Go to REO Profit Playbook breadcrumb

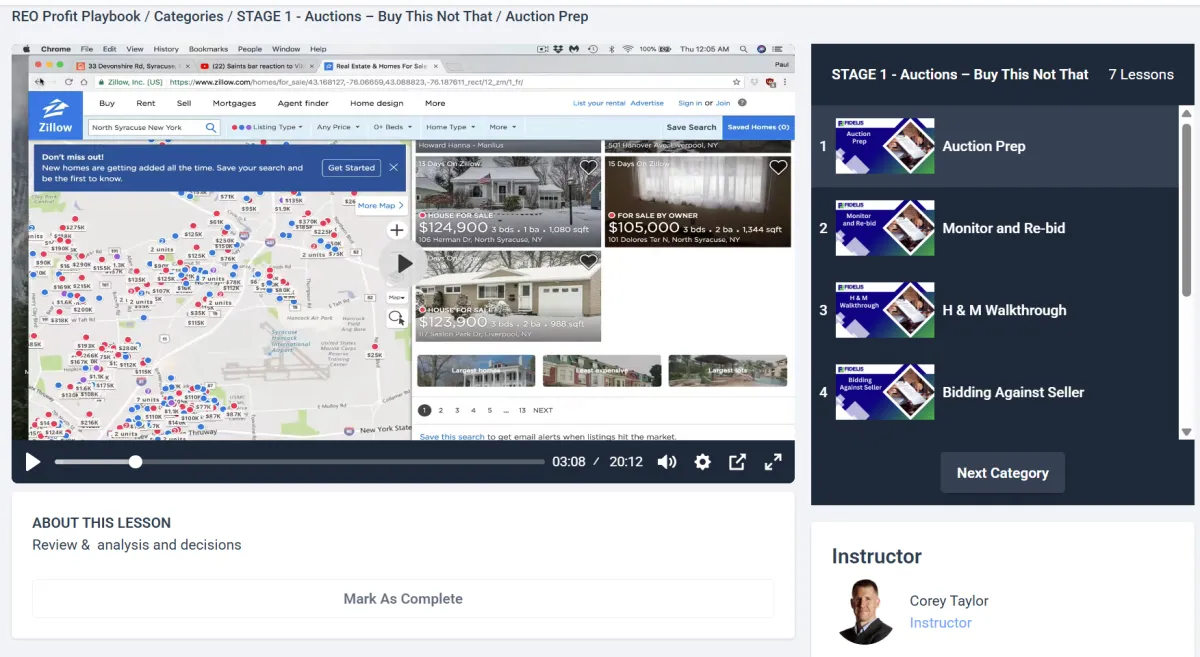point(77,16)
